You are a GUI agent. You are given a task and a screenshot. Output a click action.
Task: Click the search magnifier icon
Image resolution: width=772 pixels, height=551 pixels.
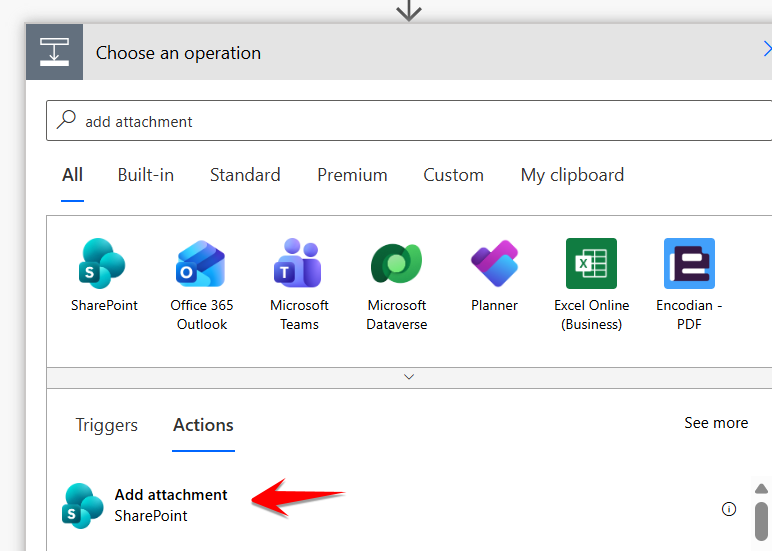(x=66, y=120)
